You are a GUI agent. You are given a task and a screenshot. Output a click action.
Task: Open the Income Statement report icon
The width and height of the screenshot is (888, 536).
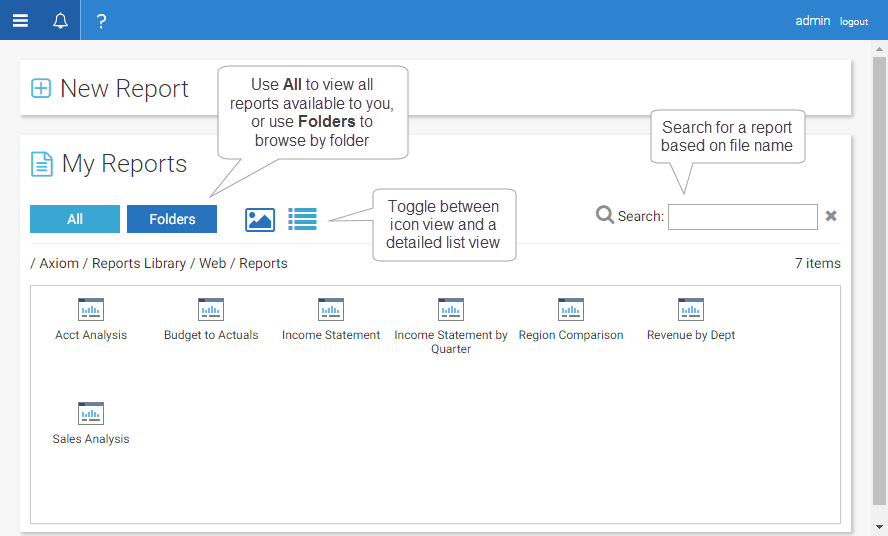coord(331,309)
